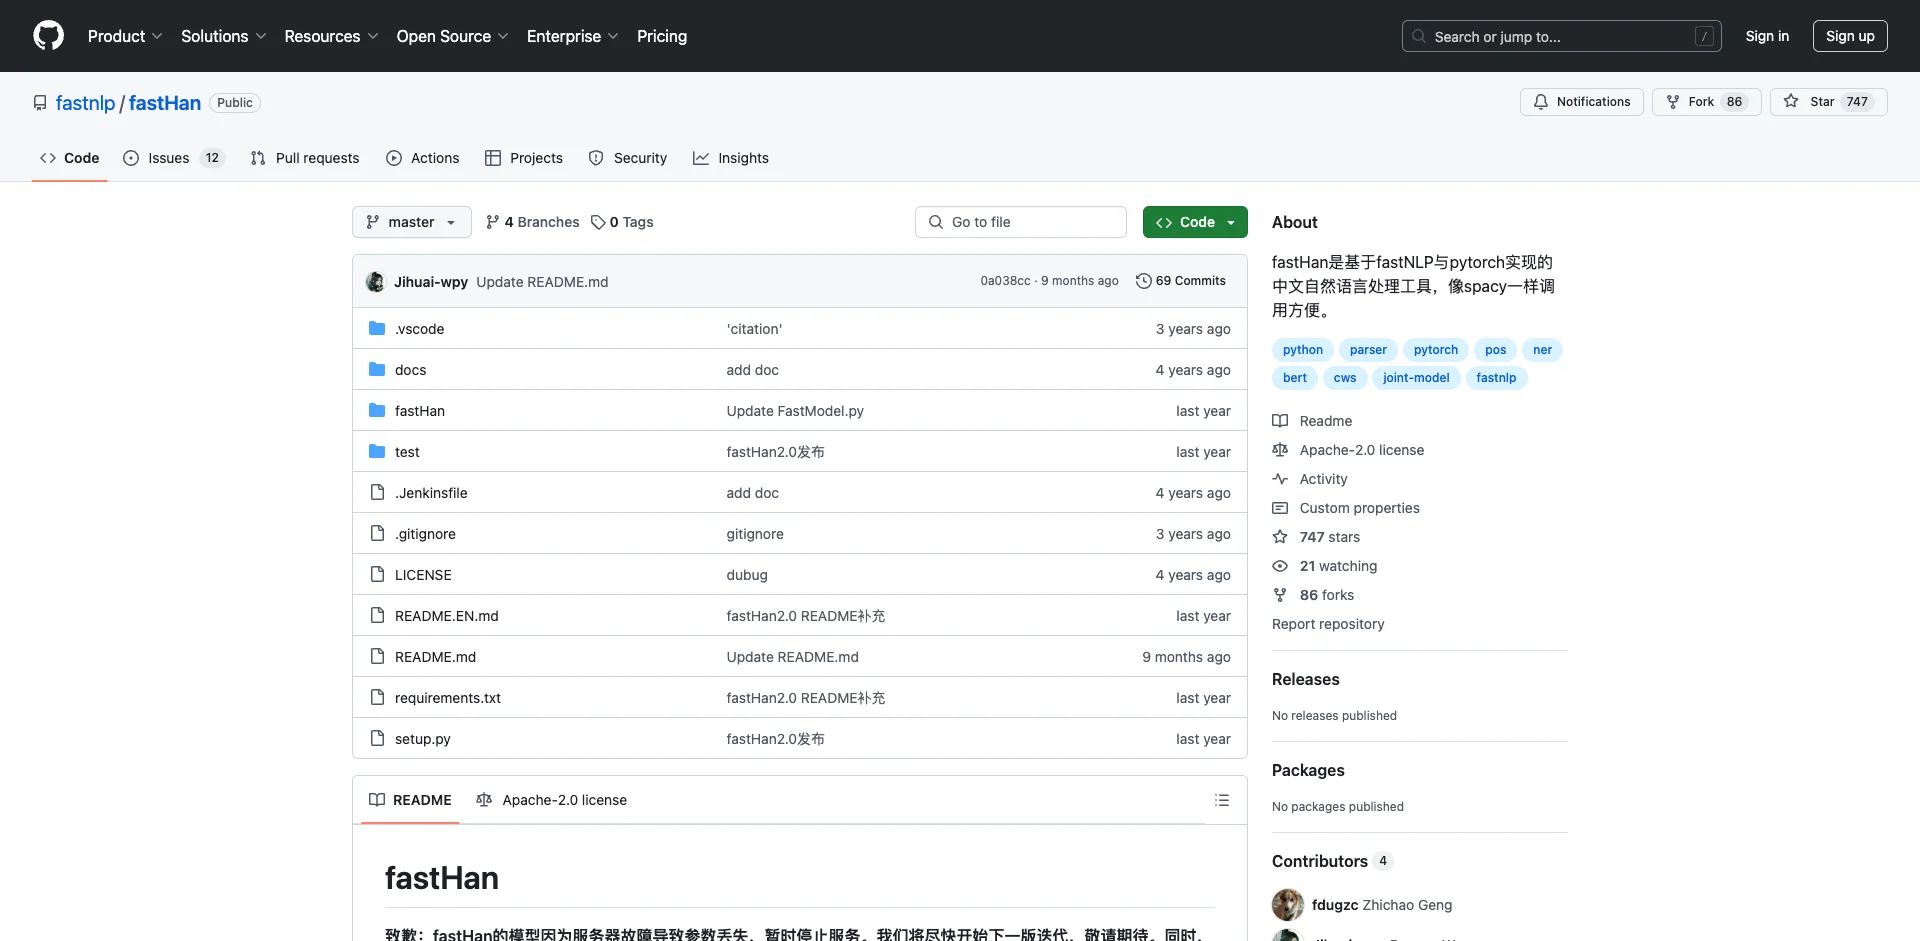Image resolution: width=1920 pixels, height=941 pixels.
Task: Open the master branch selector
Action: [x=412, y=222]
